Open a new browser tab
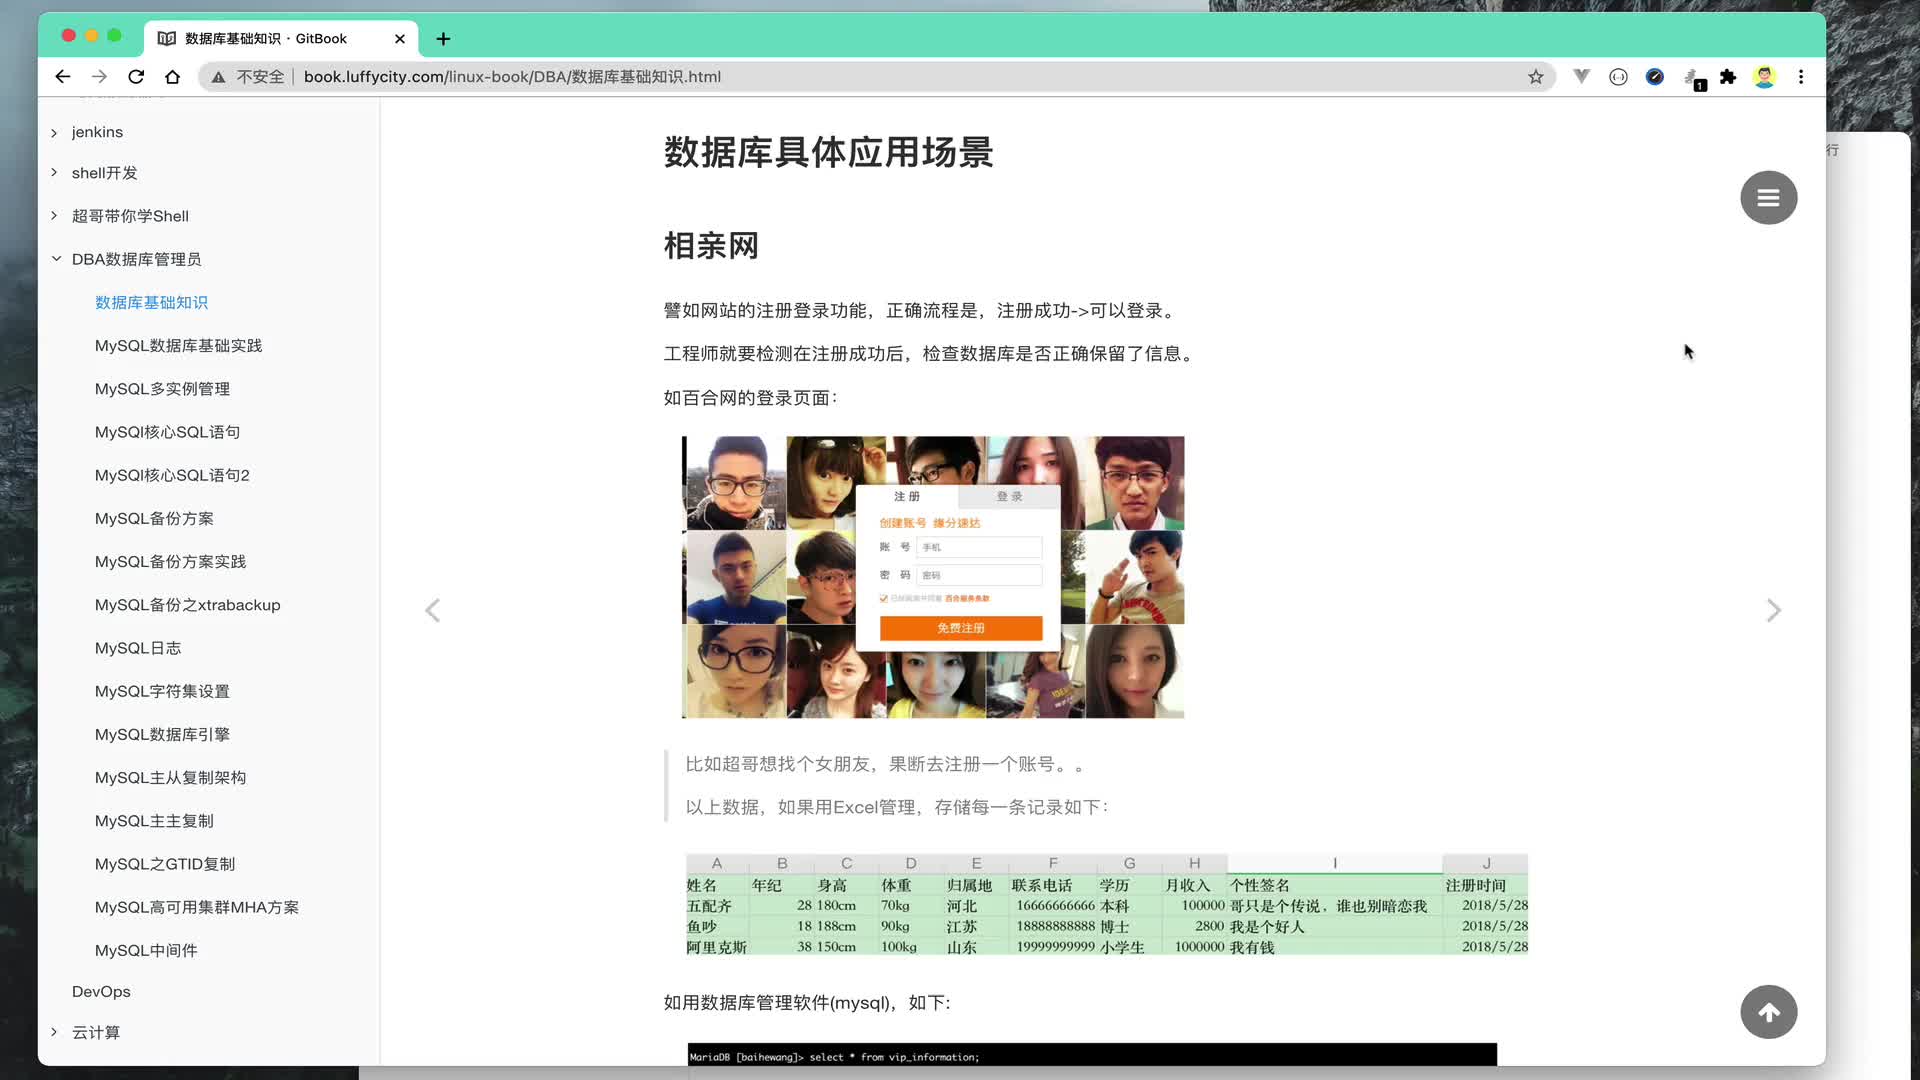The image size is (1920, 1080). pos(443,39)
